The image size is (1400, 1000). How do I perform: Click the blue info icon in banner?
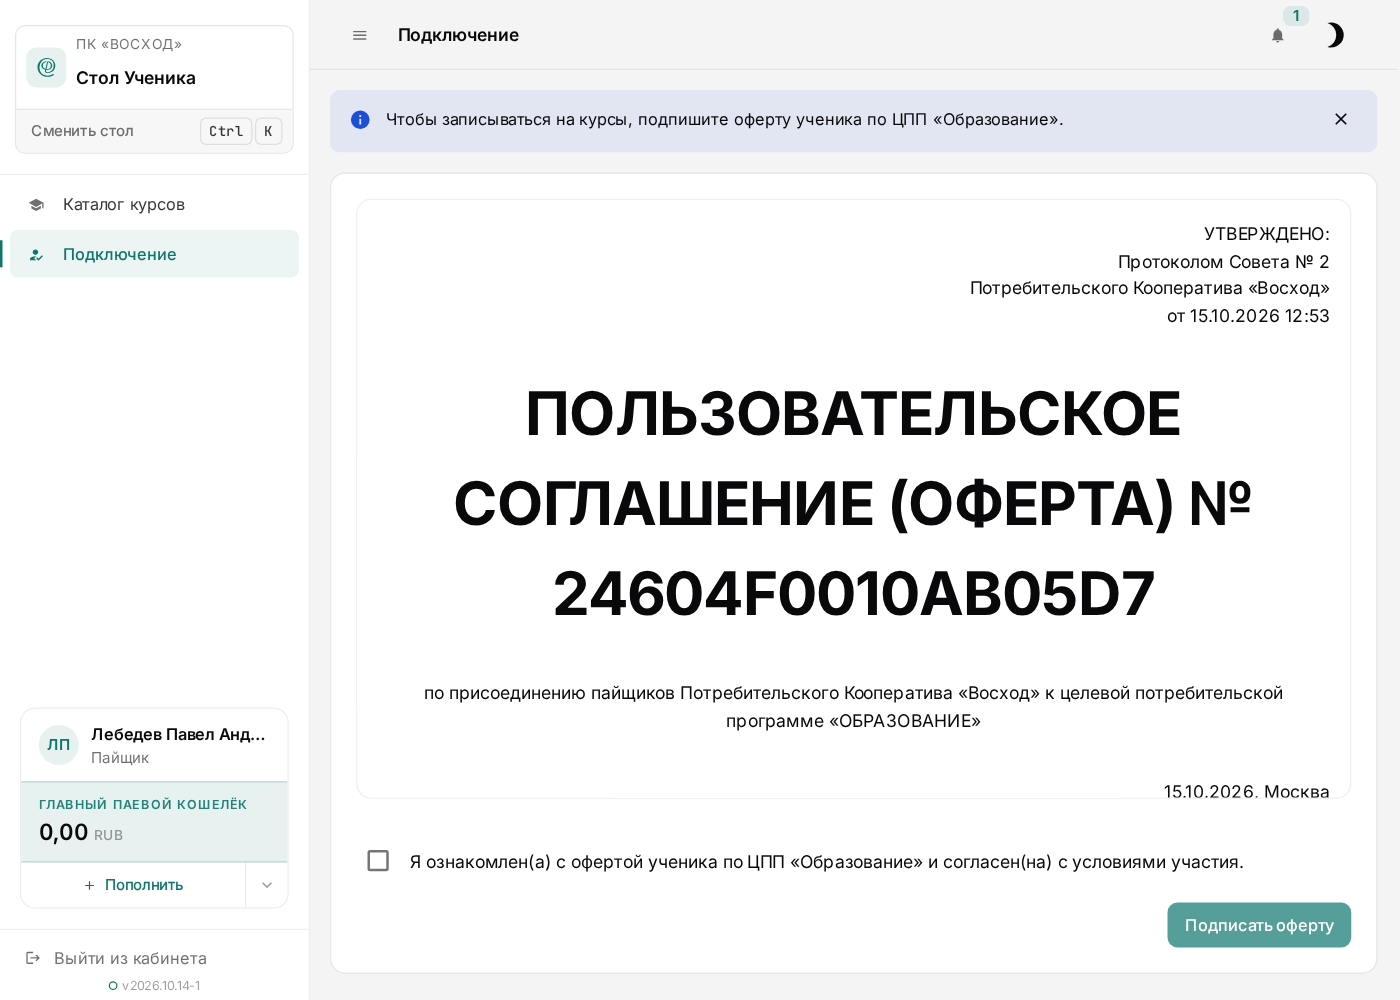[x=360, y=120]
